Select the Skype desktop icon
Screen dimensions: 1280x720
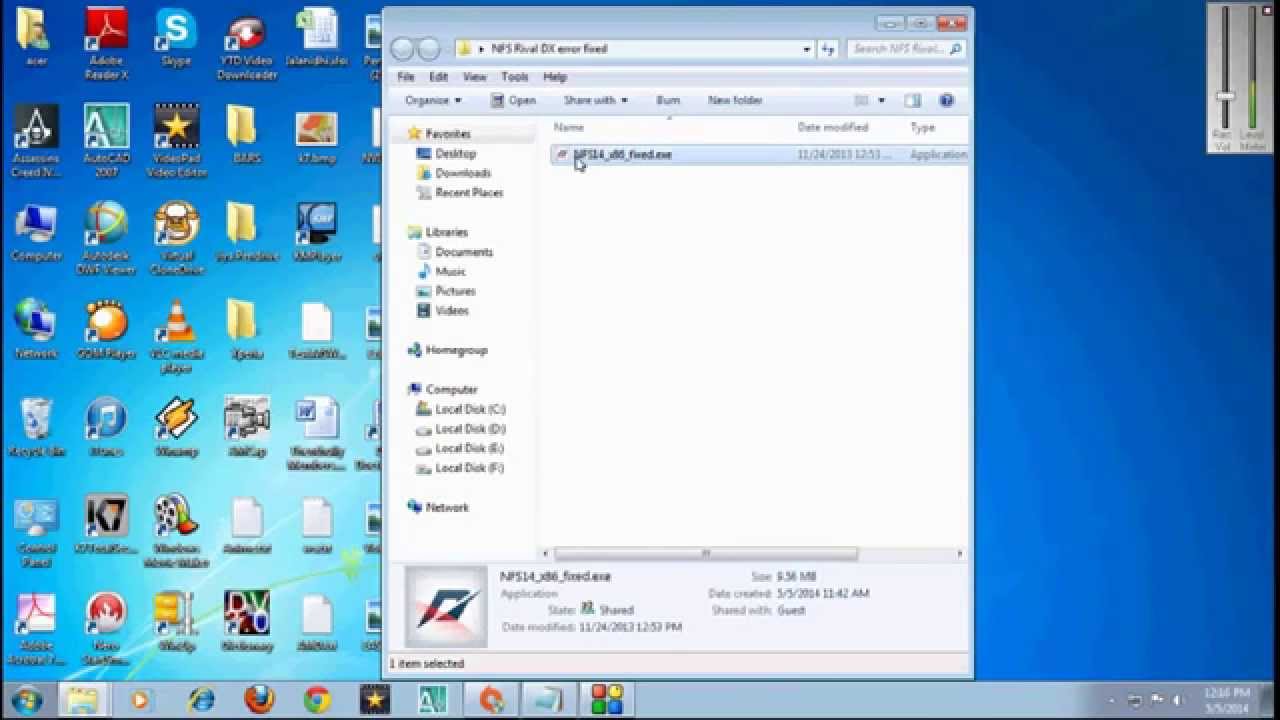coord(176,40)
